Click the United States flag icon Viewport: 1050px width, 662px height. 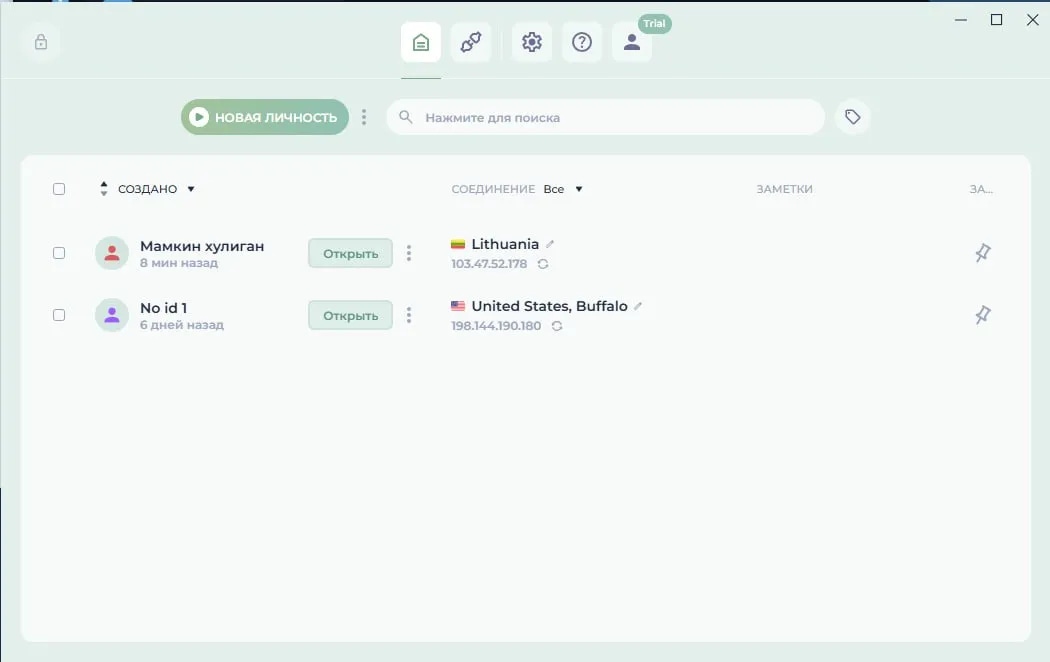coord(458,306)
